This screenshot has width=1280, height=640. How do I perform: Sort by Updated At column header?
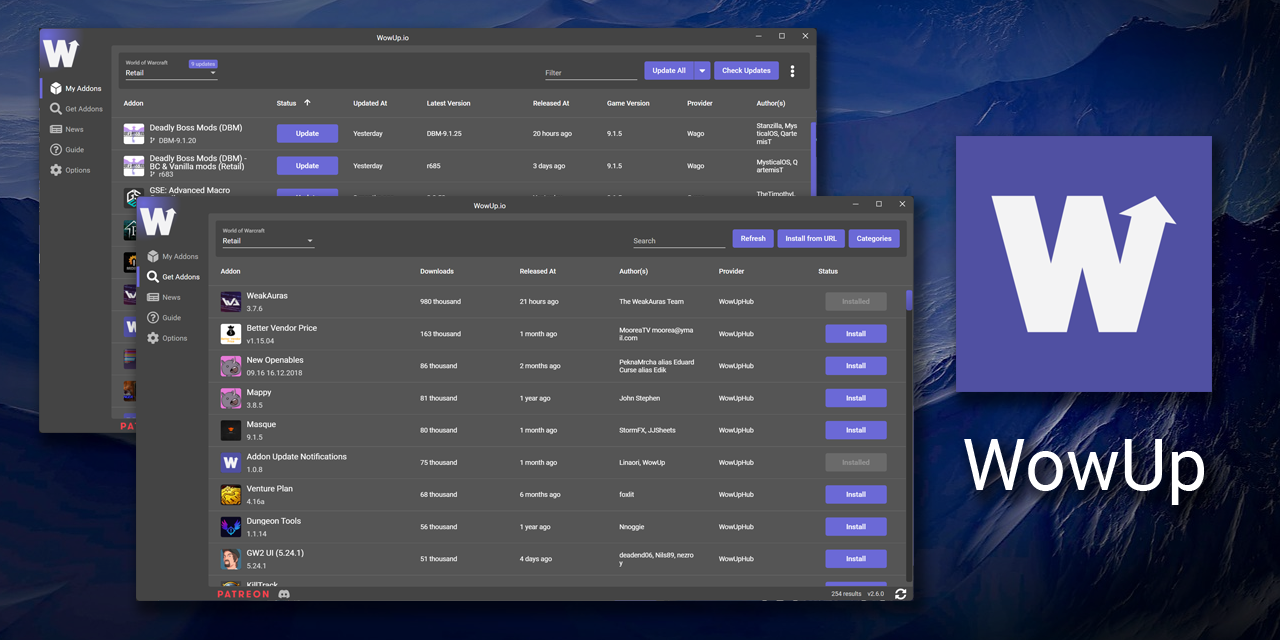370,103
